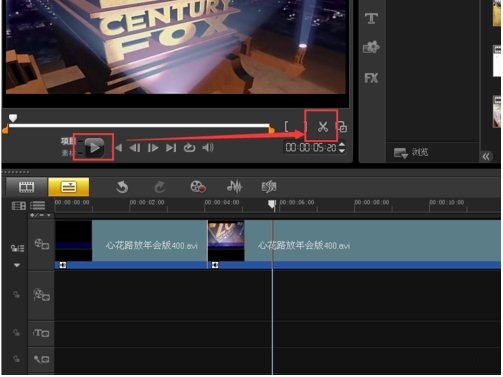Viewport: 503px width, 377px height.
Task: Toggle the voice track button
Action: pos(42,359)
